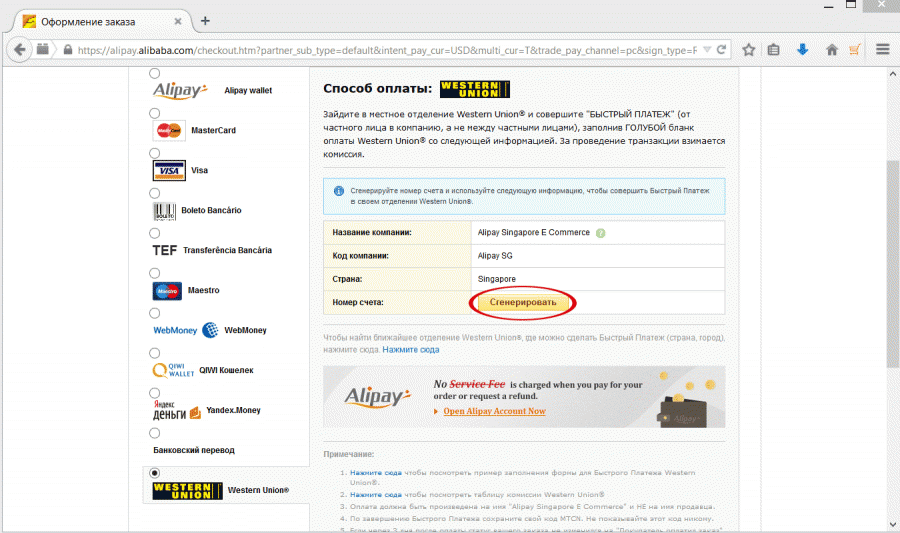Click the blue info icon in notice box

(339, 191)
